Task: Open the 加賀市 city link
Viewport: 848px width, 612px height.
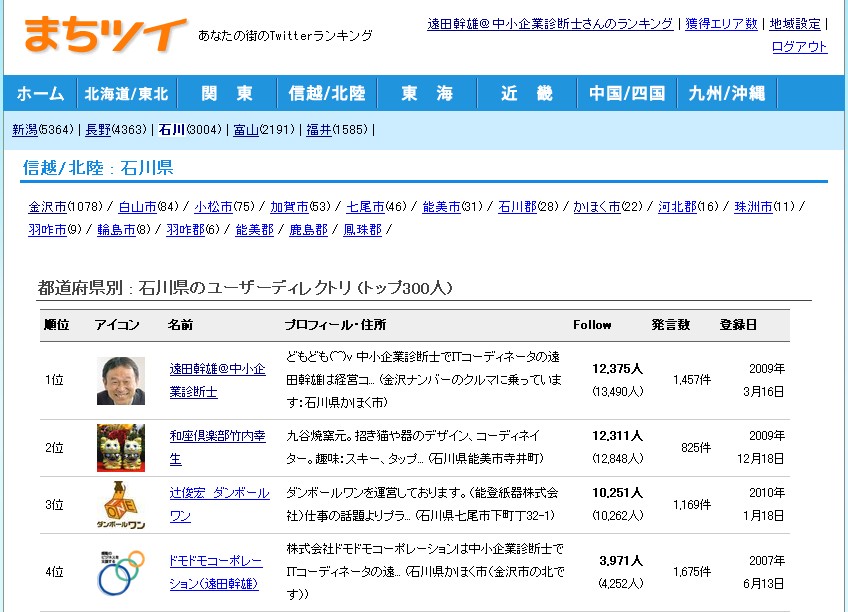Action: pos(289,207)
